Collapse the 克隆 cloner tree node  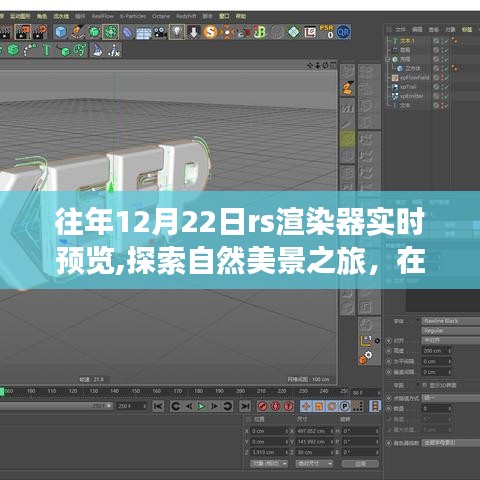[388, 59]
